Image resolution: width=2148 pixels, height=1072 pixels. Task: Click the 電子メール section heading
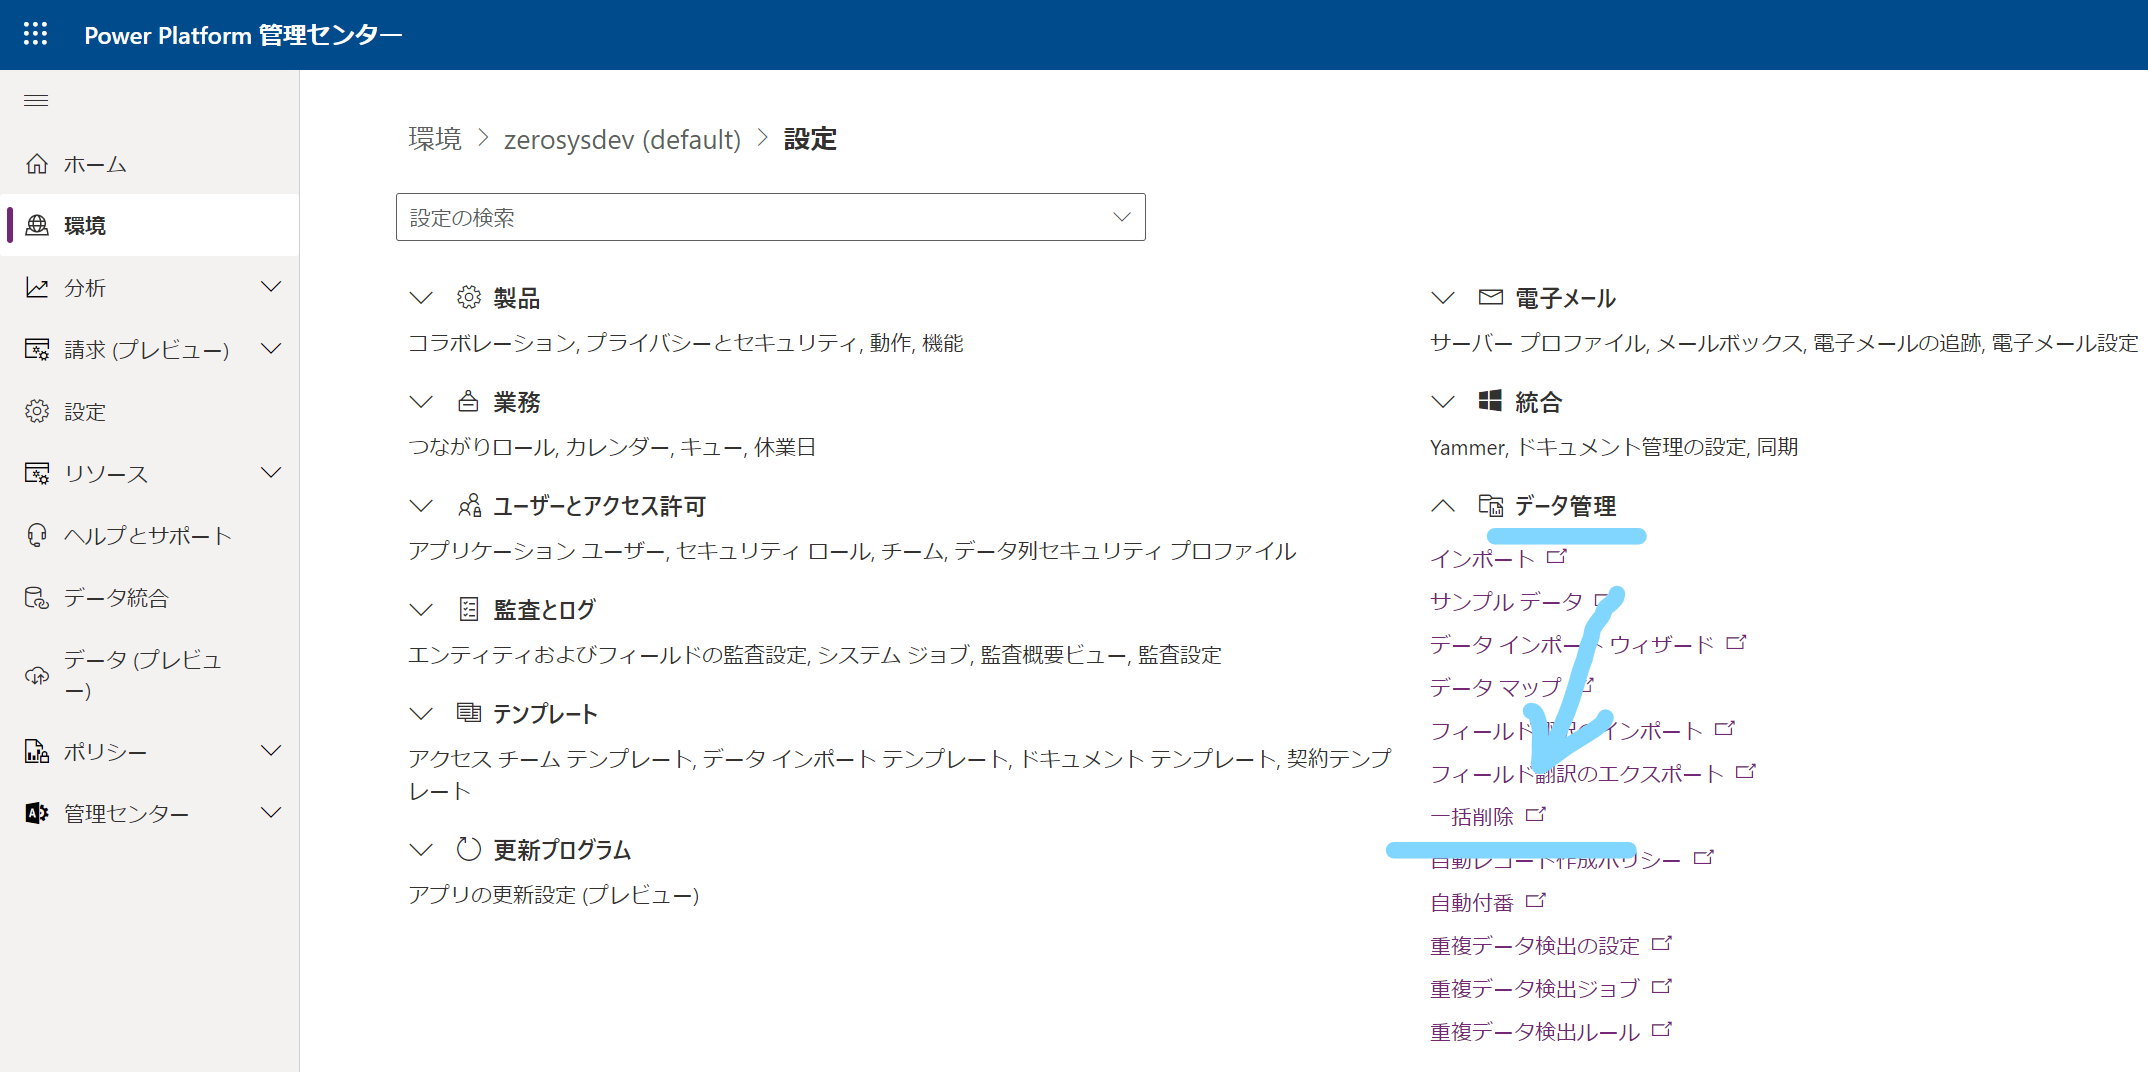(x=1565, y=298)
